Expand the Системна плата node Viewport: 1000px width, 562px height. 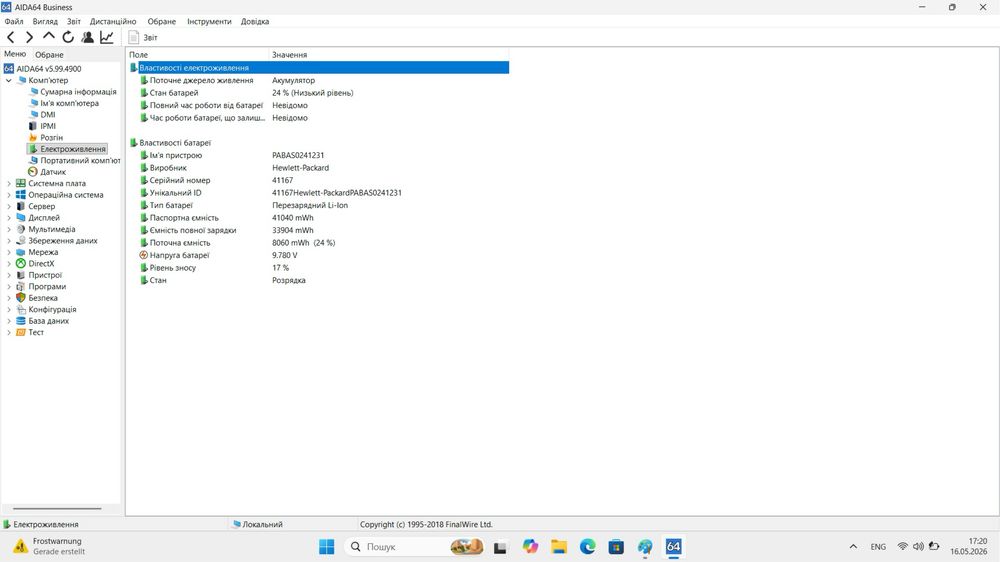(x=8, y=184)
